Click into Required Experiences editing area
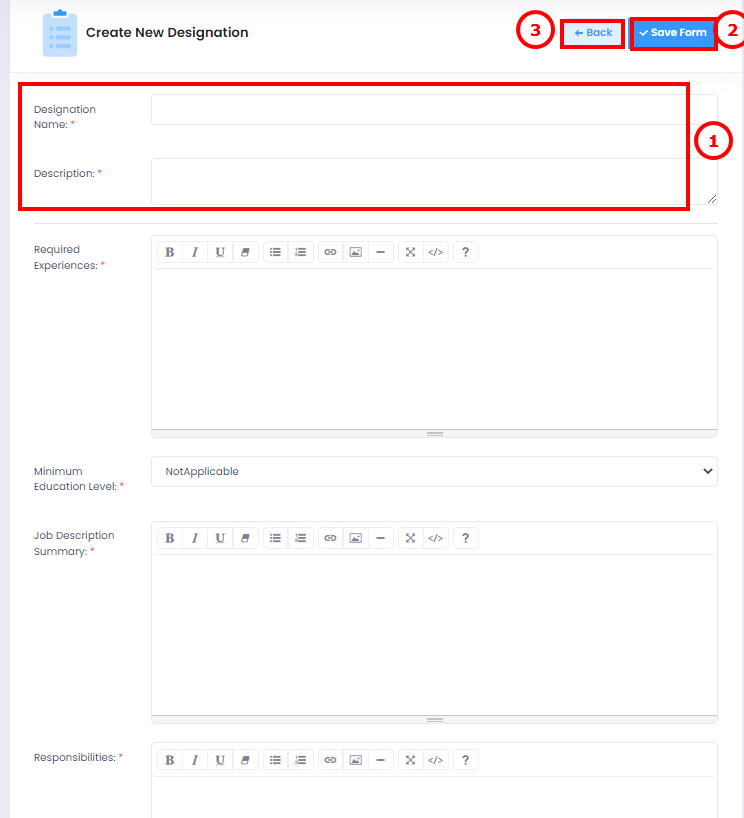Screen dimensions: 744x818 pyautogui.click(x=434, y=349)
